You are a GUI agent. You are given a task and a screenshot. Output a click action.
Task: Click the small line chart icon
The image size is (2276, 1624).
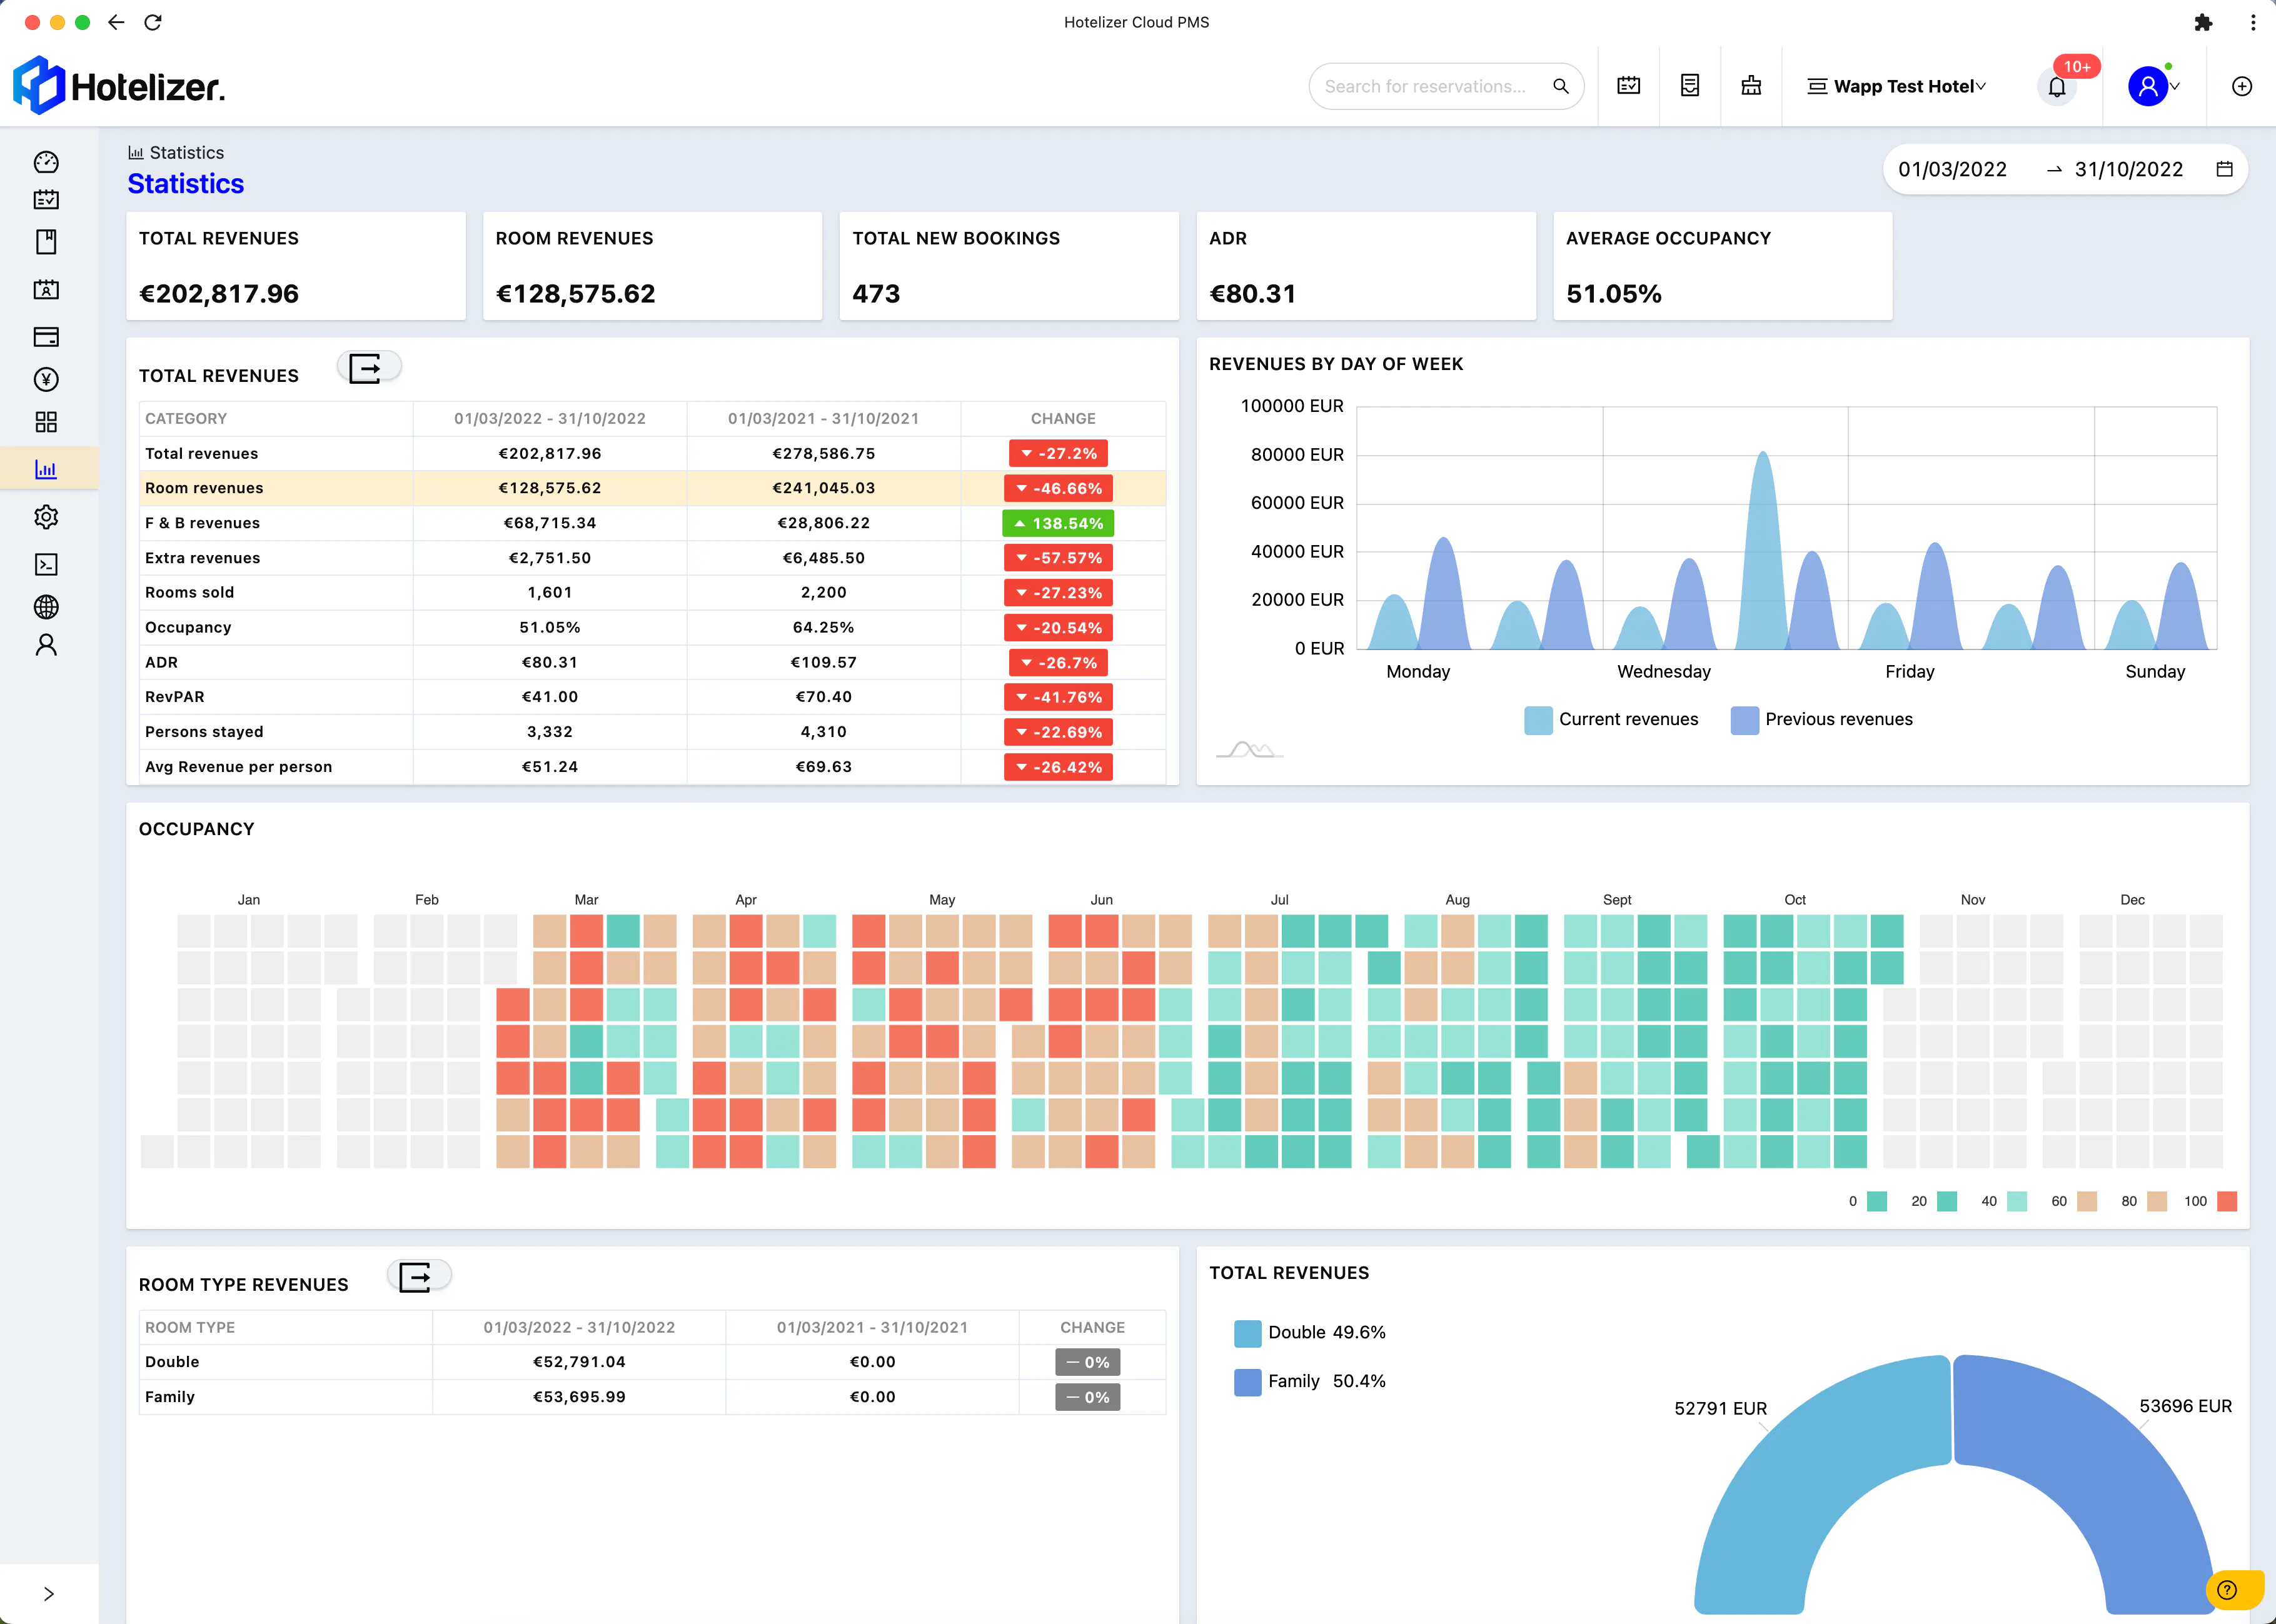[x=1249, y=749]
